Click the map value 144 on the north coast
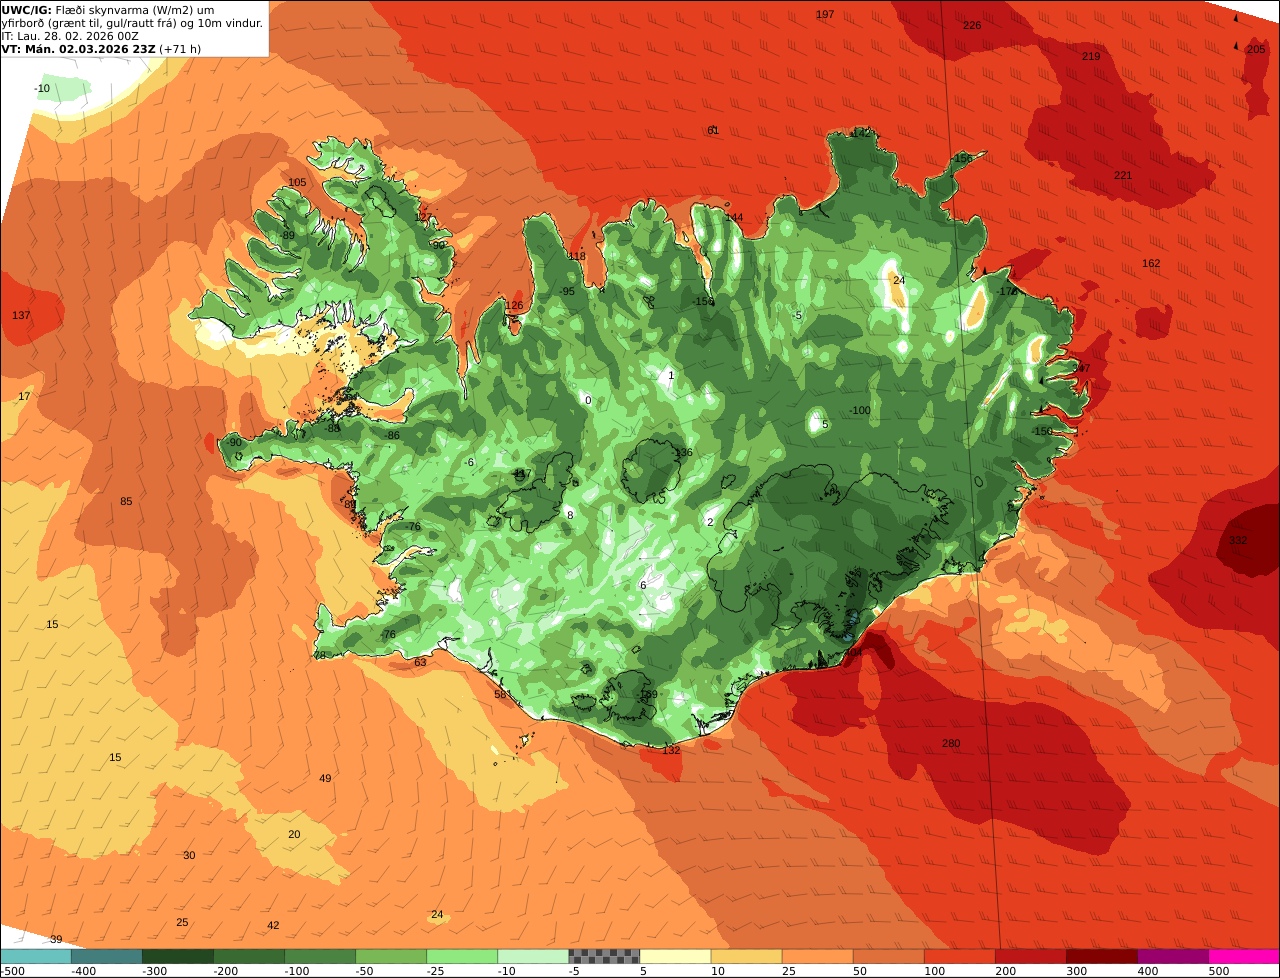This screenshot has height=978, width=1280. coord(734,217)
